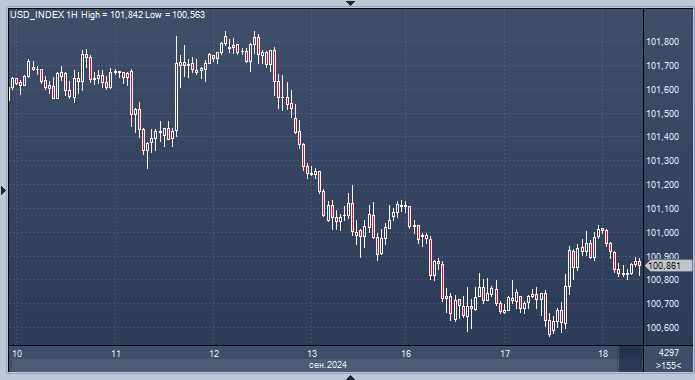Viewport: 695px width, 380px height.
Task: Click the dark timeline scroll thumb
Action: click(631, 359)
